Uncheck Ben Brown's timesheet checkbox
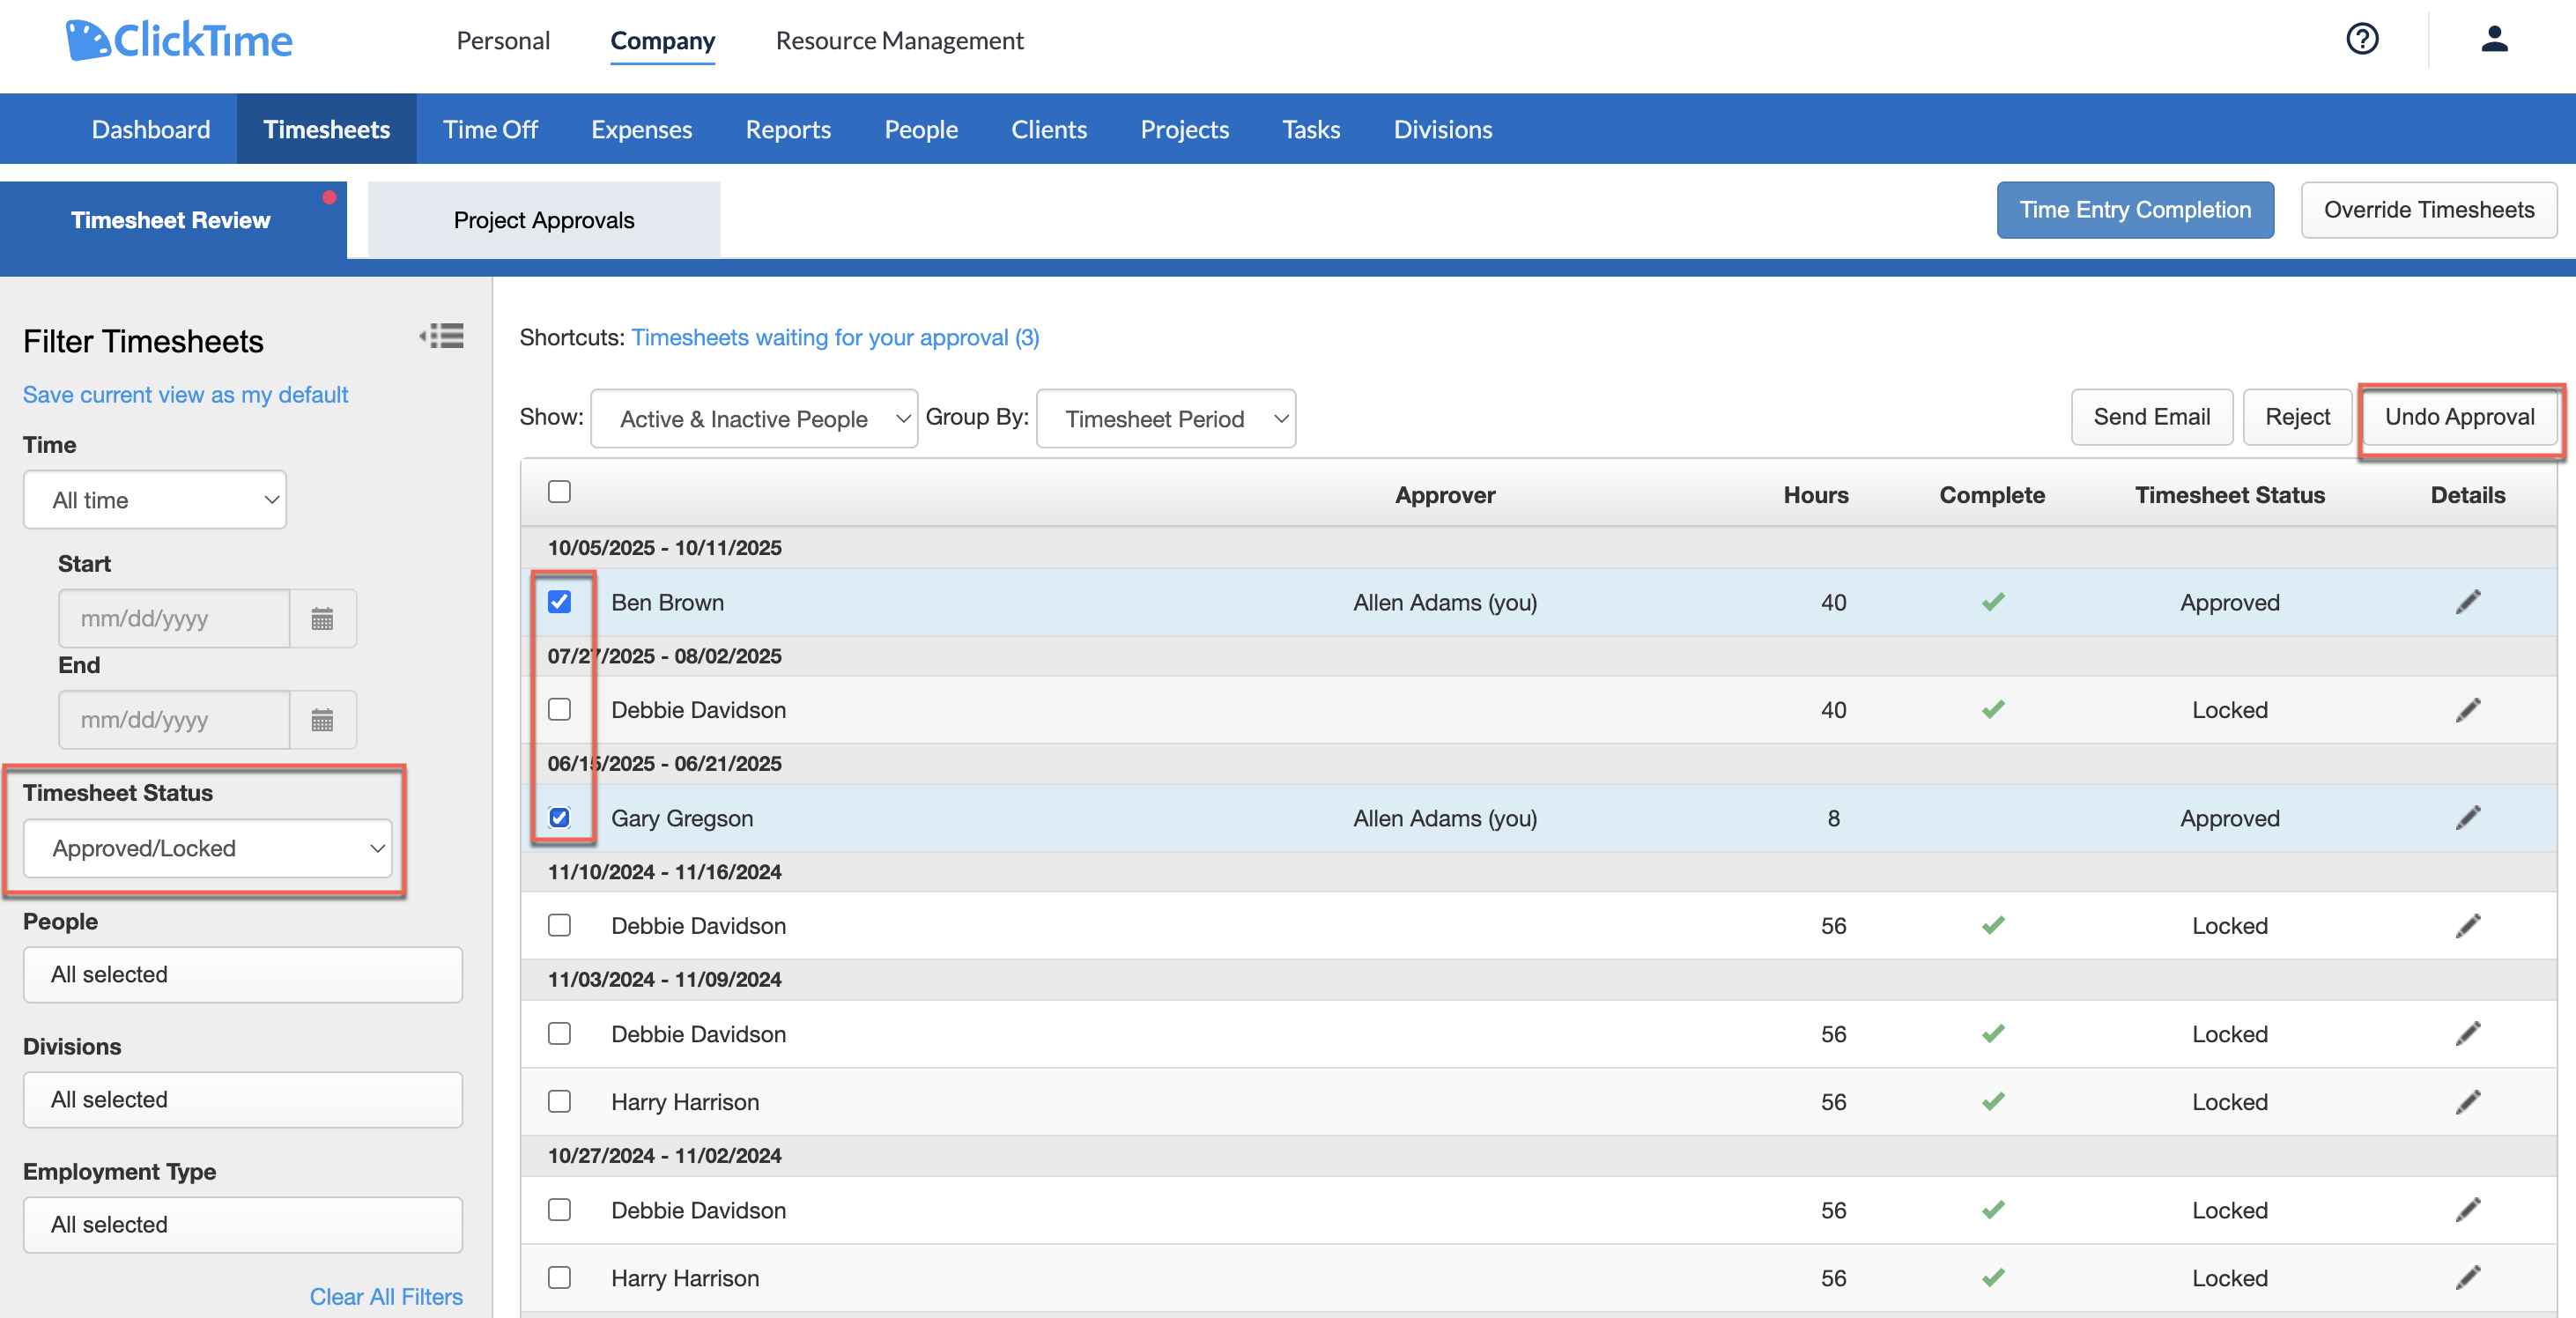The image size is (2576, 1318). (x=559, y=602)
